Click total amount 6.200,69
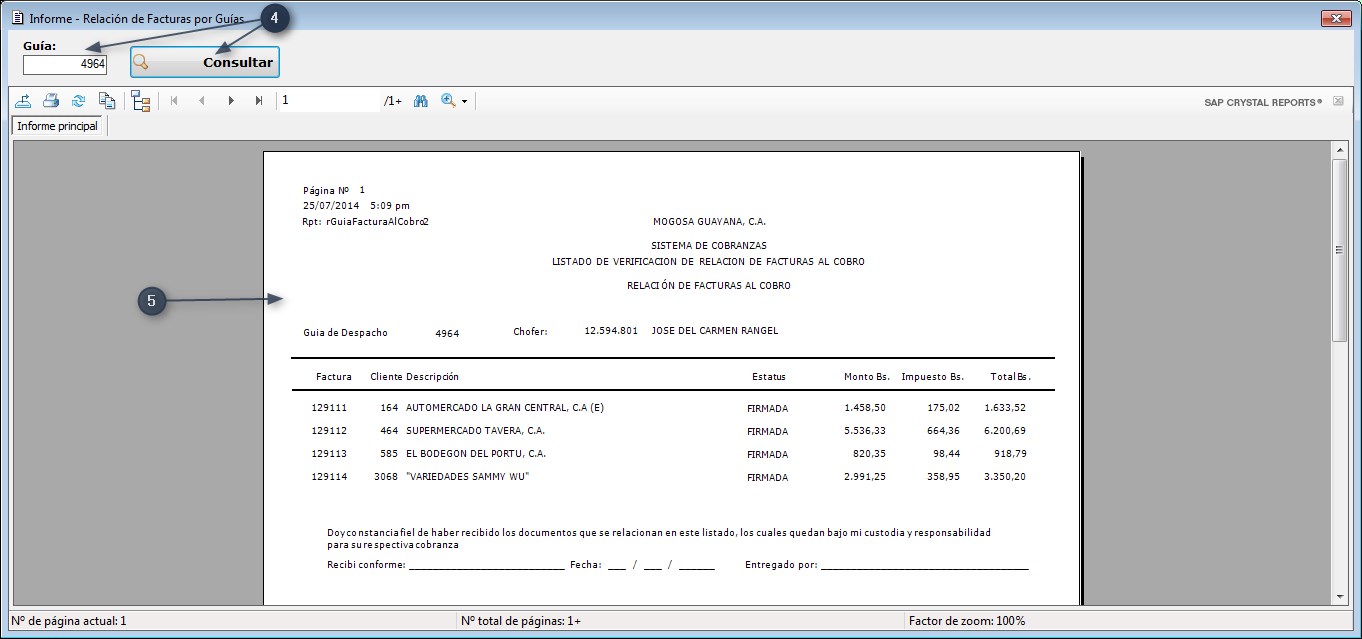The height and width of the screenshot is (639, 1362). point(1005,431)
